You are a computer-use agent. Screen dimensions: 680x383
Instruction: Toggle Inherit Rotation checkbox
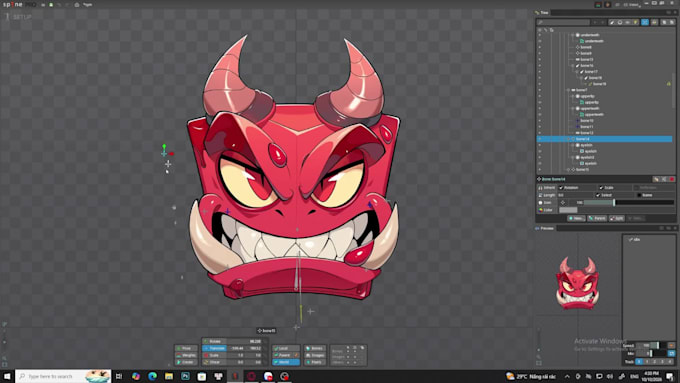pyautogui.click(x=561, y=188)
